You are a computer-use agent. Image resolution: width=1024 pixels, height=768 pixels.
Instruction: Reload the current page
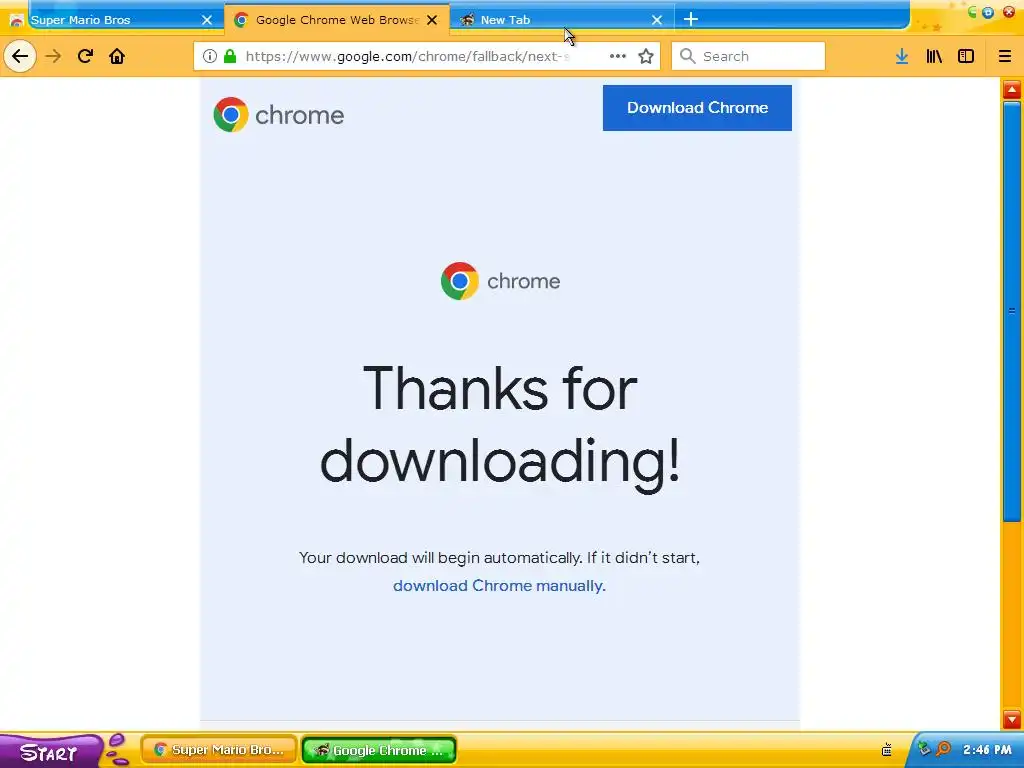(x=85, y=56)
